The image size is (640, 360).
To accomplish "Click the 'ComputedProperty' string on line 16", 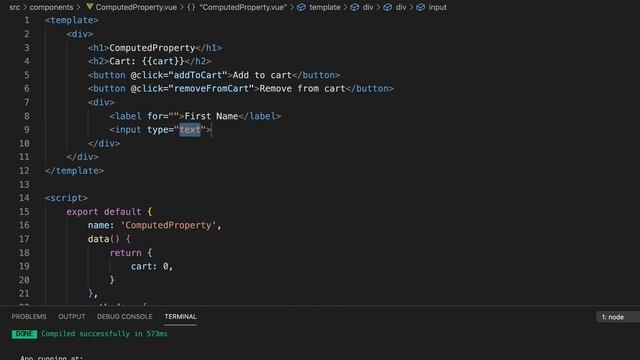I will tap(168, 225).
